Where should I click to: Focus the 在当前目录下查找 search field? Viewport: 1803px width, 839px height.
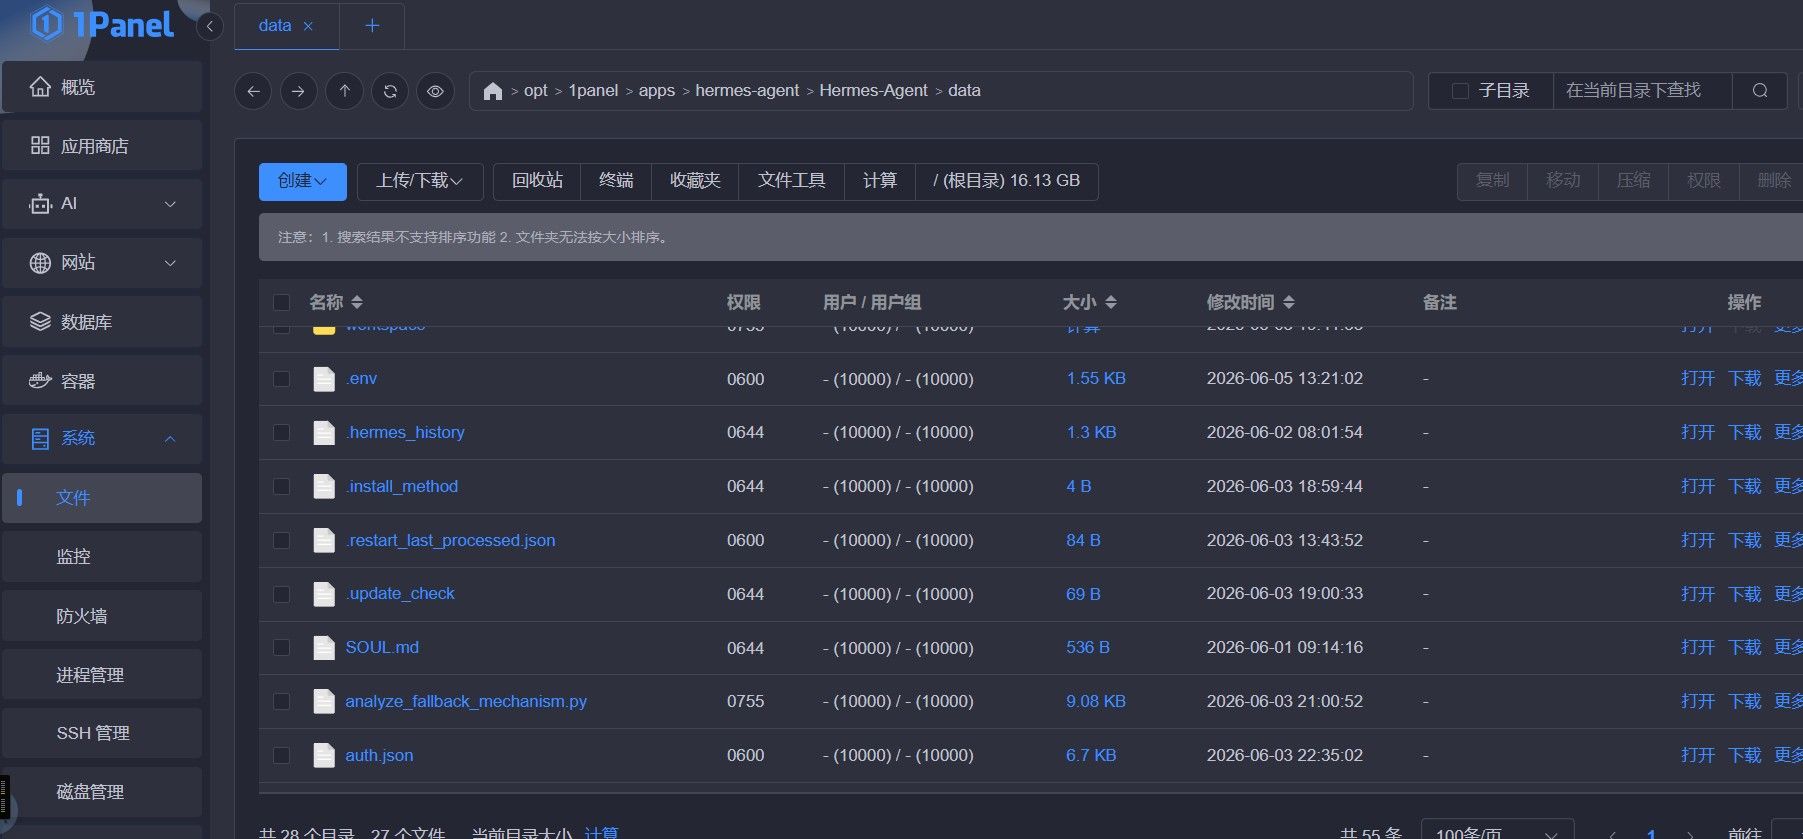click(1643, 91)
